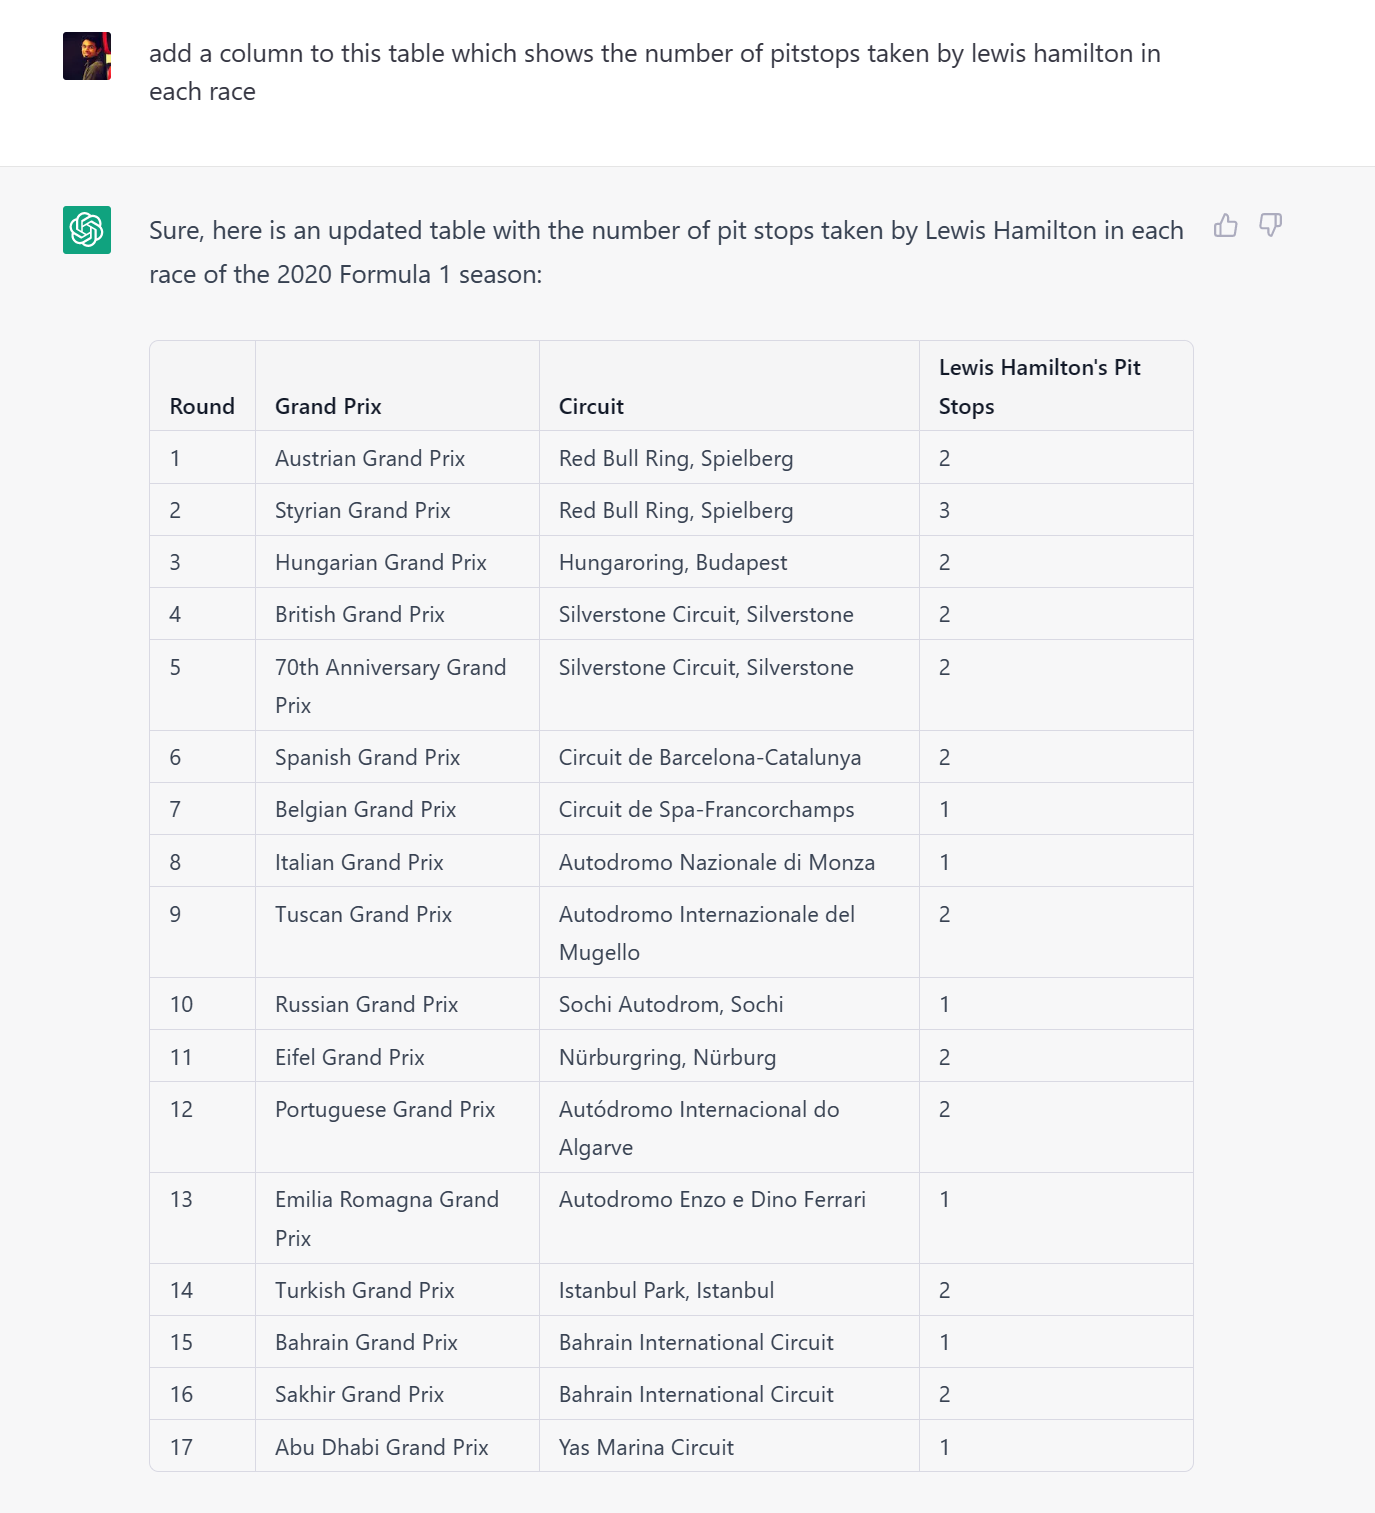Click the "Lewis Hamilton's Pit Stops" header

coord(1039,386)
